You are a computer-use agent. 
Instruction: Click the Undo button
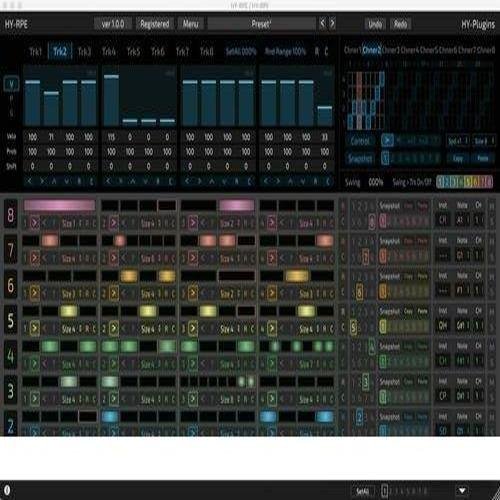375,24
